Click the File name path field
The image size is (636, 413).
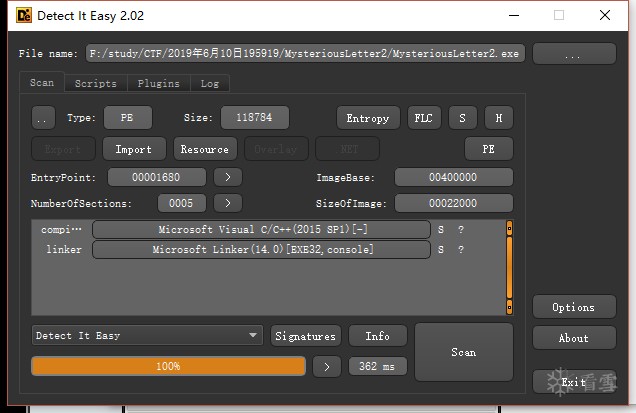point(305,53)
